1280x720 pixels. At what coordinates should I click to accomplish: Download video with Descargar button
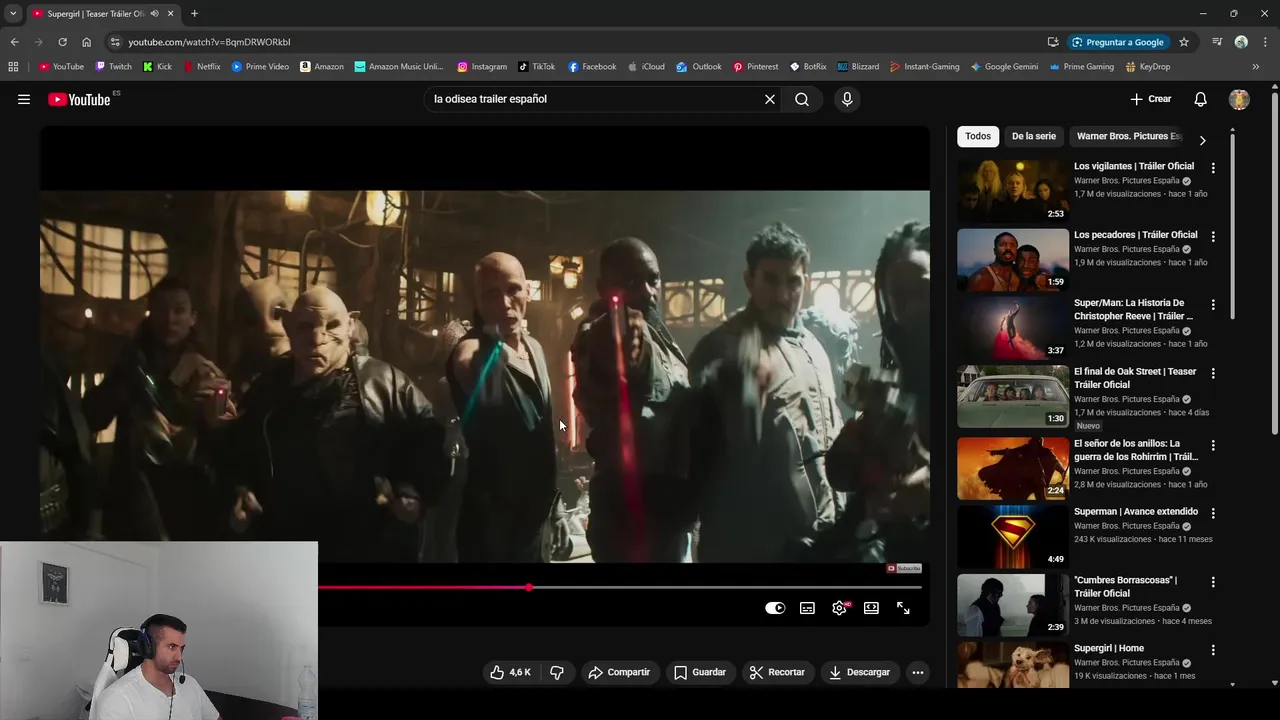tap(859, 672)
